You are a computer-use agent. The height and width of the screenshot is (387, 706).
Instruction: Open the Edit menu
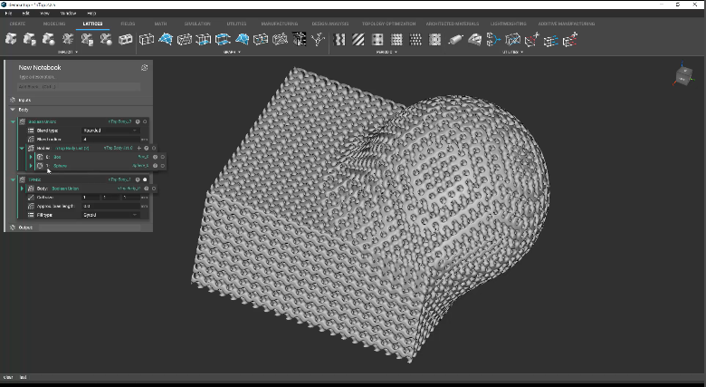coord(26,13)
